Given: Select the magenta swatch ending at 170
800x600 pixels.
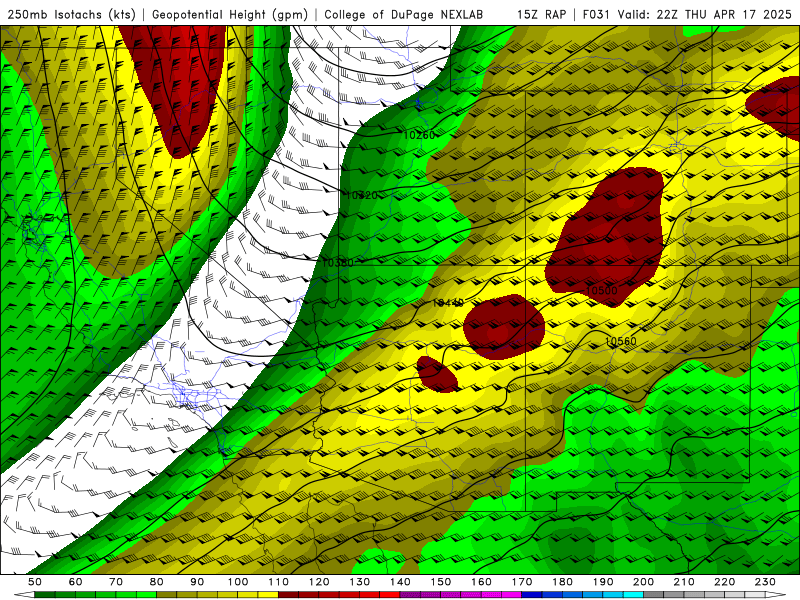Looking at the screenshot, I should point(511,594).
